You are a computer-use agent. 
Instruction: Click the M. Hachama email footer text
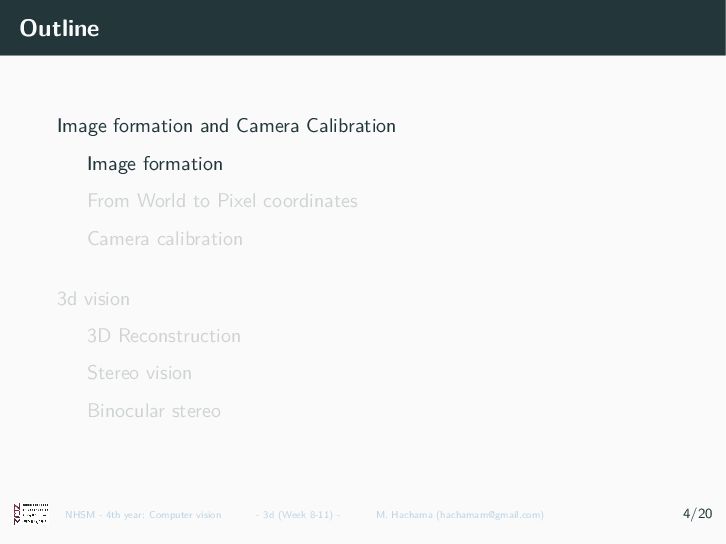click(x=460, y=515)
